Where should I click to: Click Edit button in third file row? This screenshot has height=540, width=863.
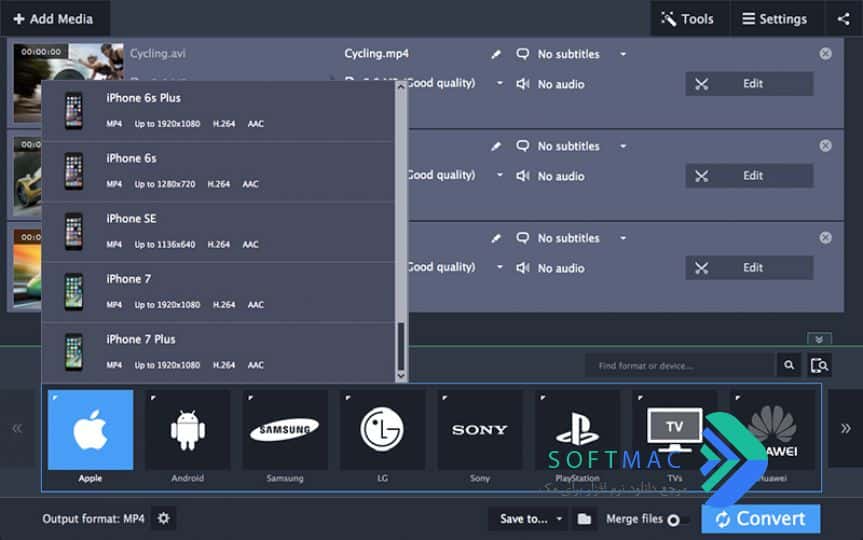pos(749,268)
